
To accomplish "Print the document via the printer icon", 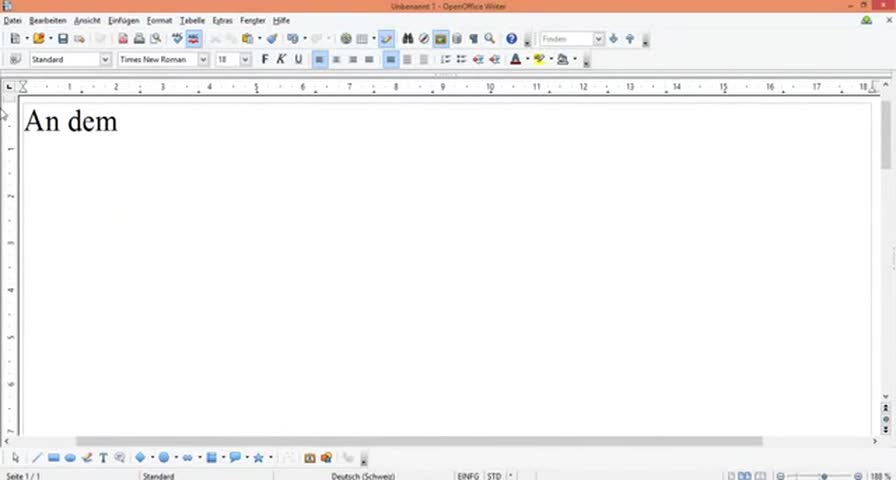I will point(139,39).
